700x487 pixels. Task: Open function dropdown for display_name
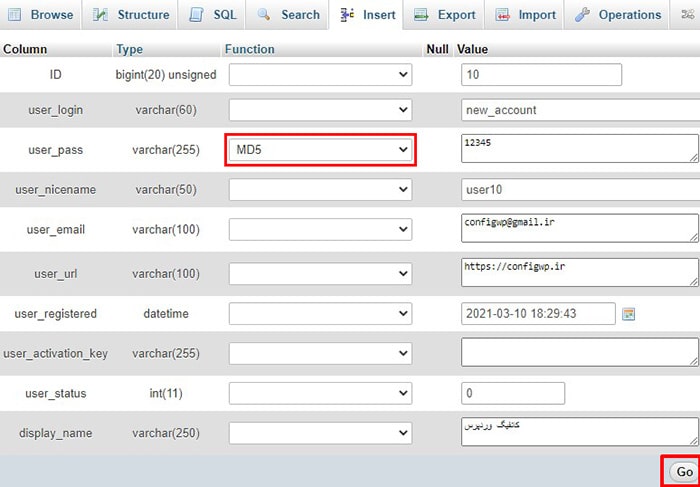click(x=320, y=433)
